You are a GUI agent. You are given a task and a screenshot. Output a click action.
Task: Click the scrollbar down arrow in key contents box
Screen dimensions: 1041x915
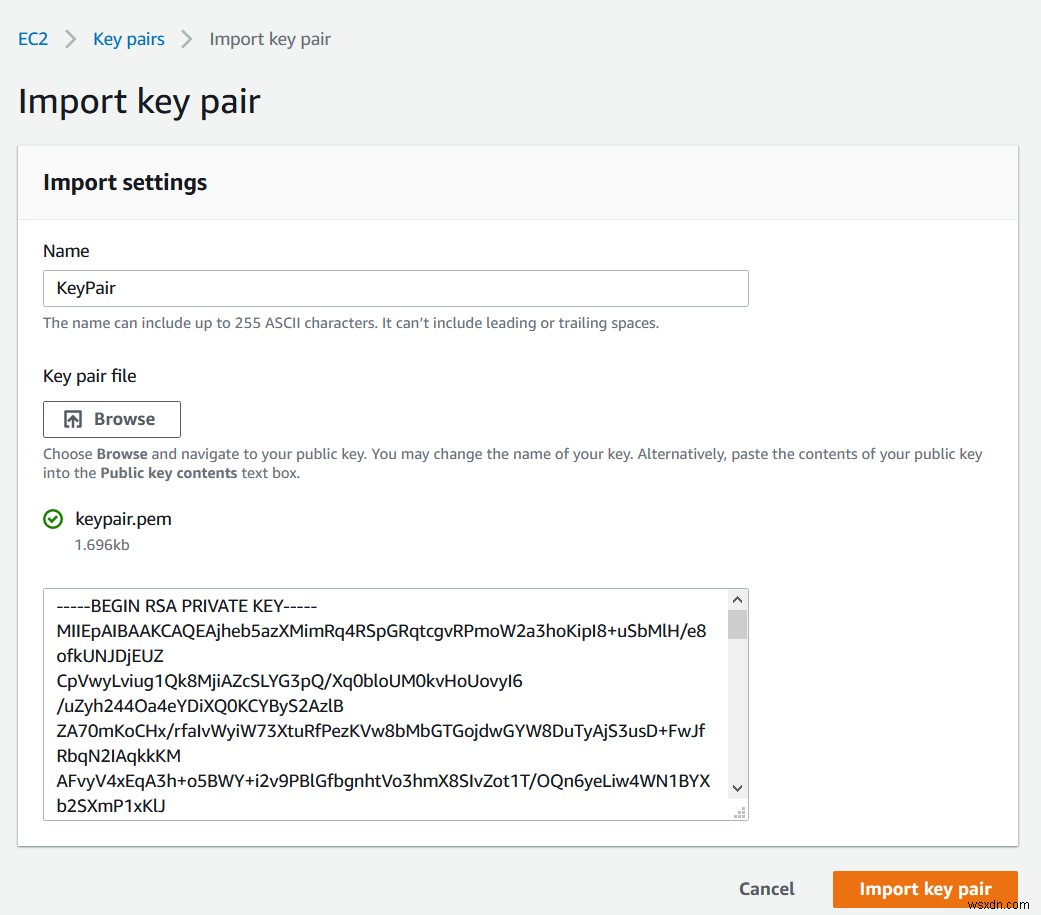coord(737,788)
